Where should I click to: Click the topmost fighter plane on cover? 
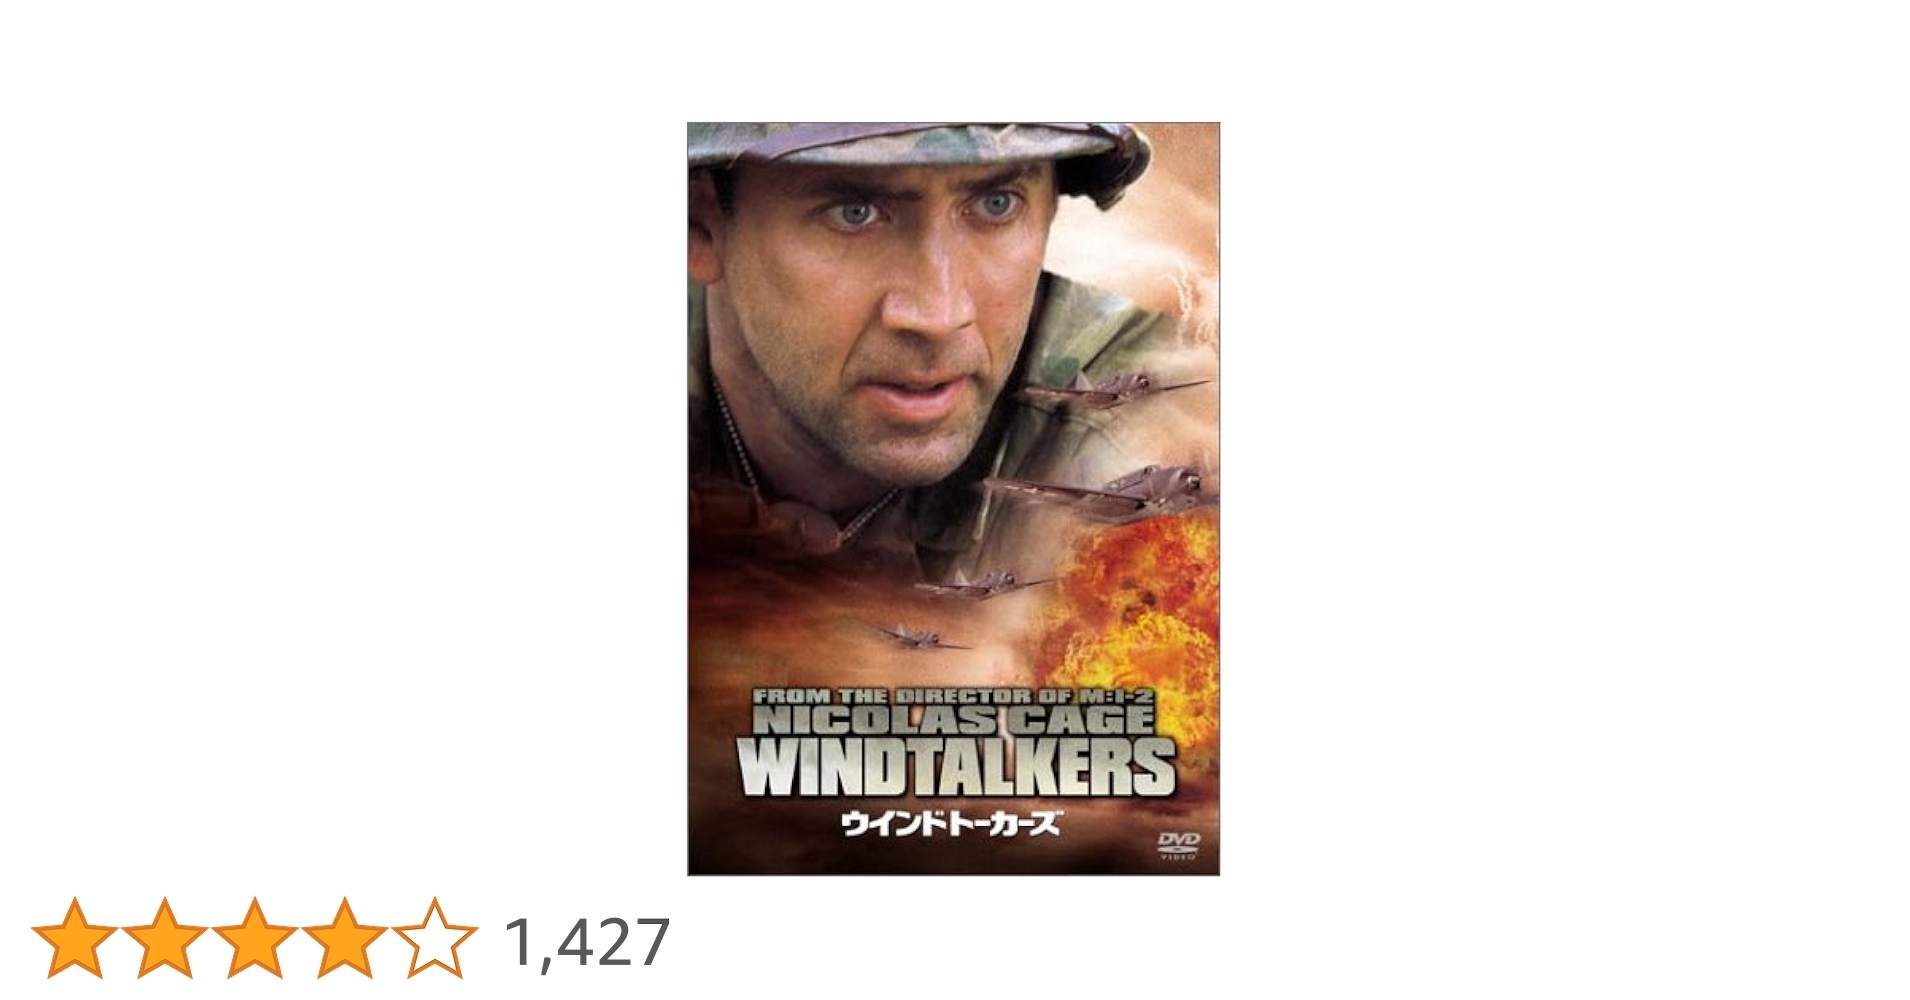(x=1115, y=388)
